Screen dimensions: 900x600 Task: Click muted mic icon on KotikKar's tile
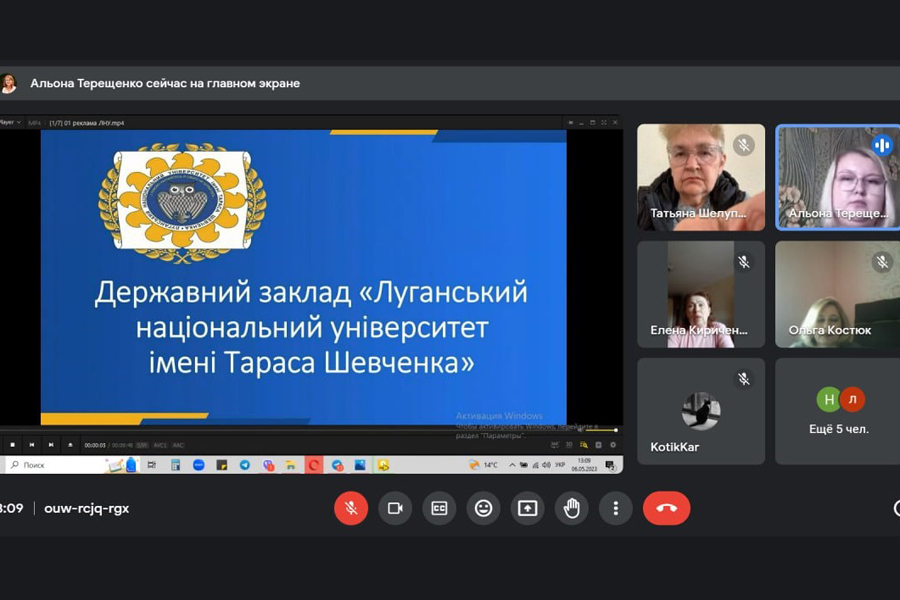pyautogui.click(x=744, y=379)
